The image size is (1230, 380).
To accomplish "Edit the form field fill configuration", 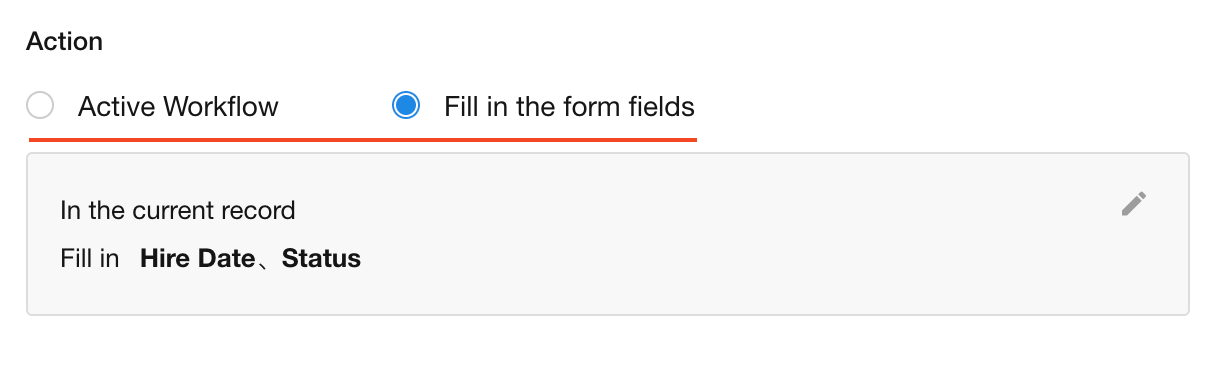I will [1133, 204].
